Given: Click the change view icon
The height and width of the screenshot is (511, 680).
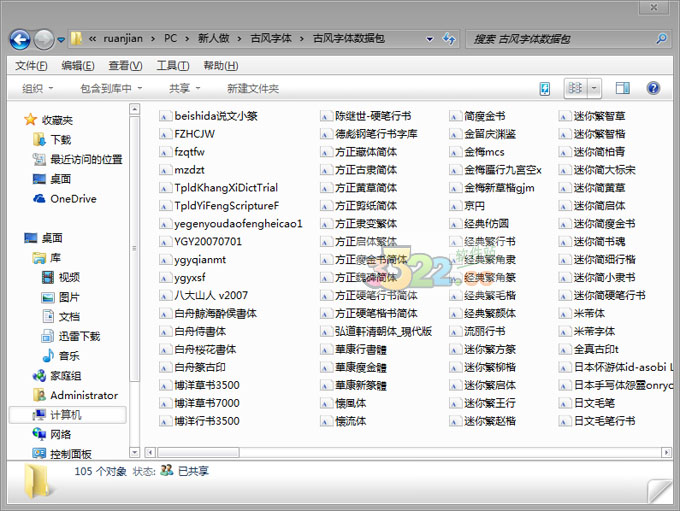Looking at the screenshot, I should pyautogui.click(x=575, y=88).
